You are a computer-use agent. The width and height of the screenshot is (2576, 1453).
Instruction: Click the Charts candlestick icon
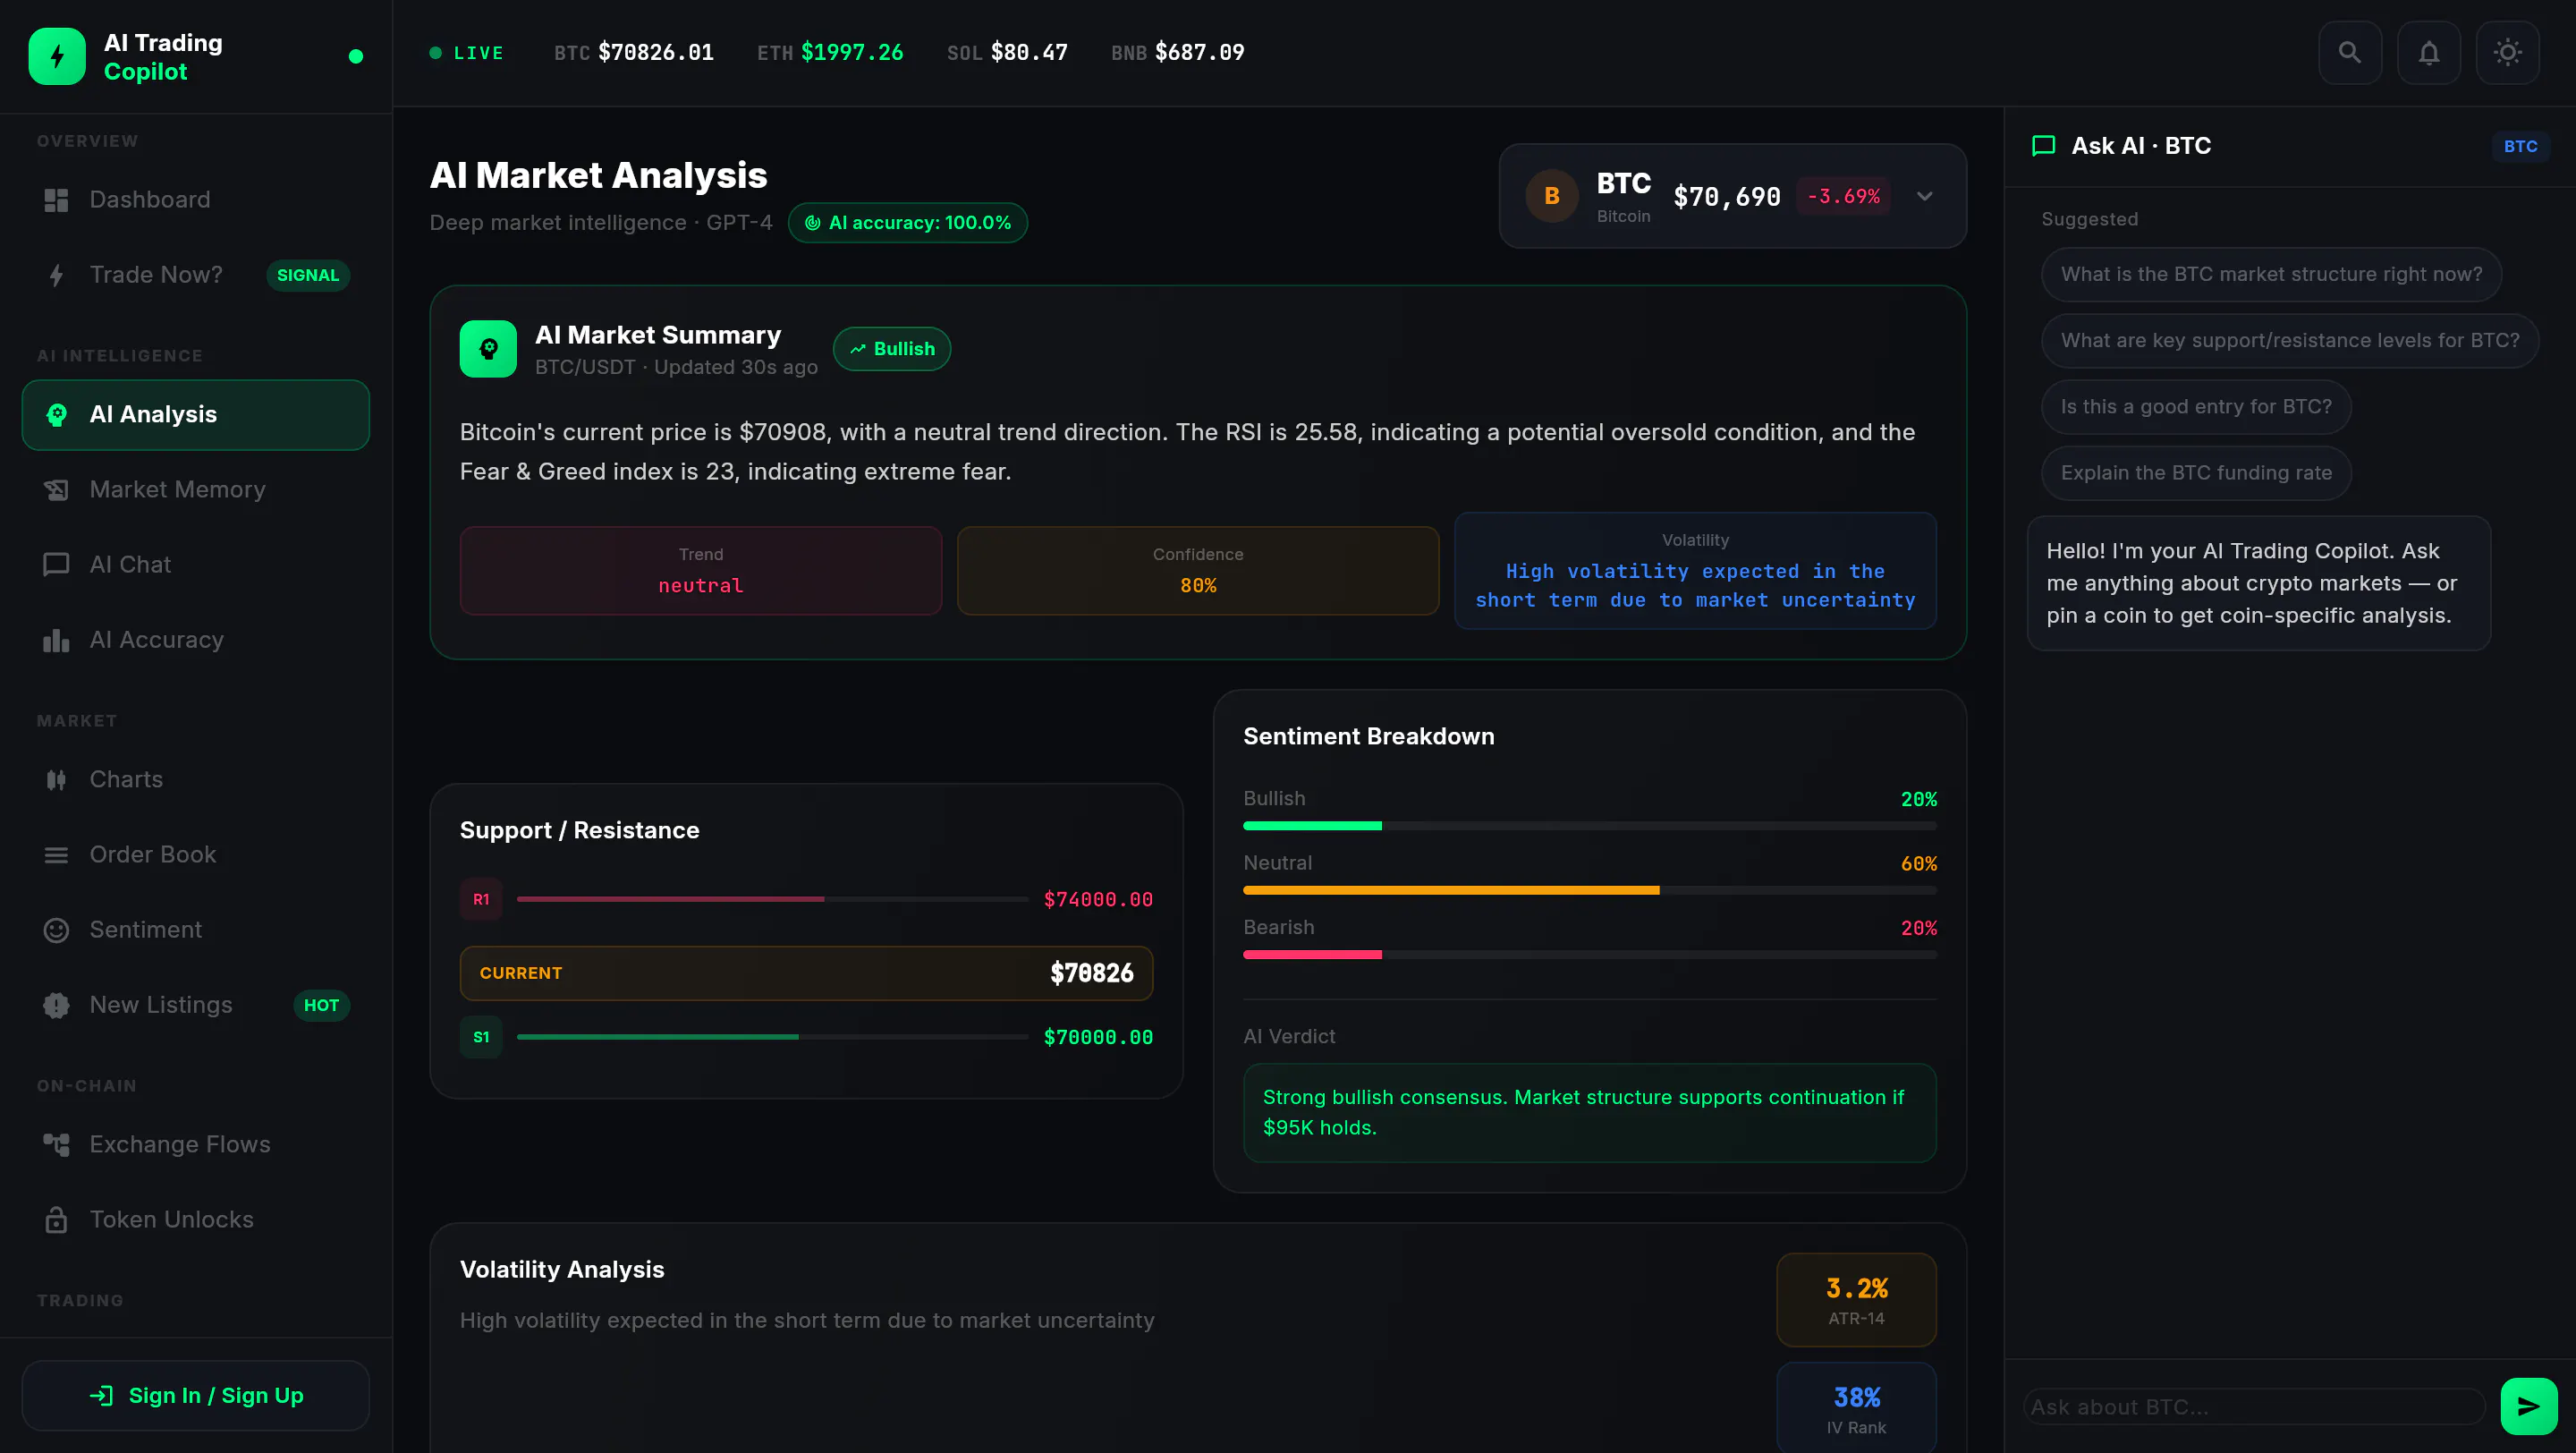click(56, 780)
